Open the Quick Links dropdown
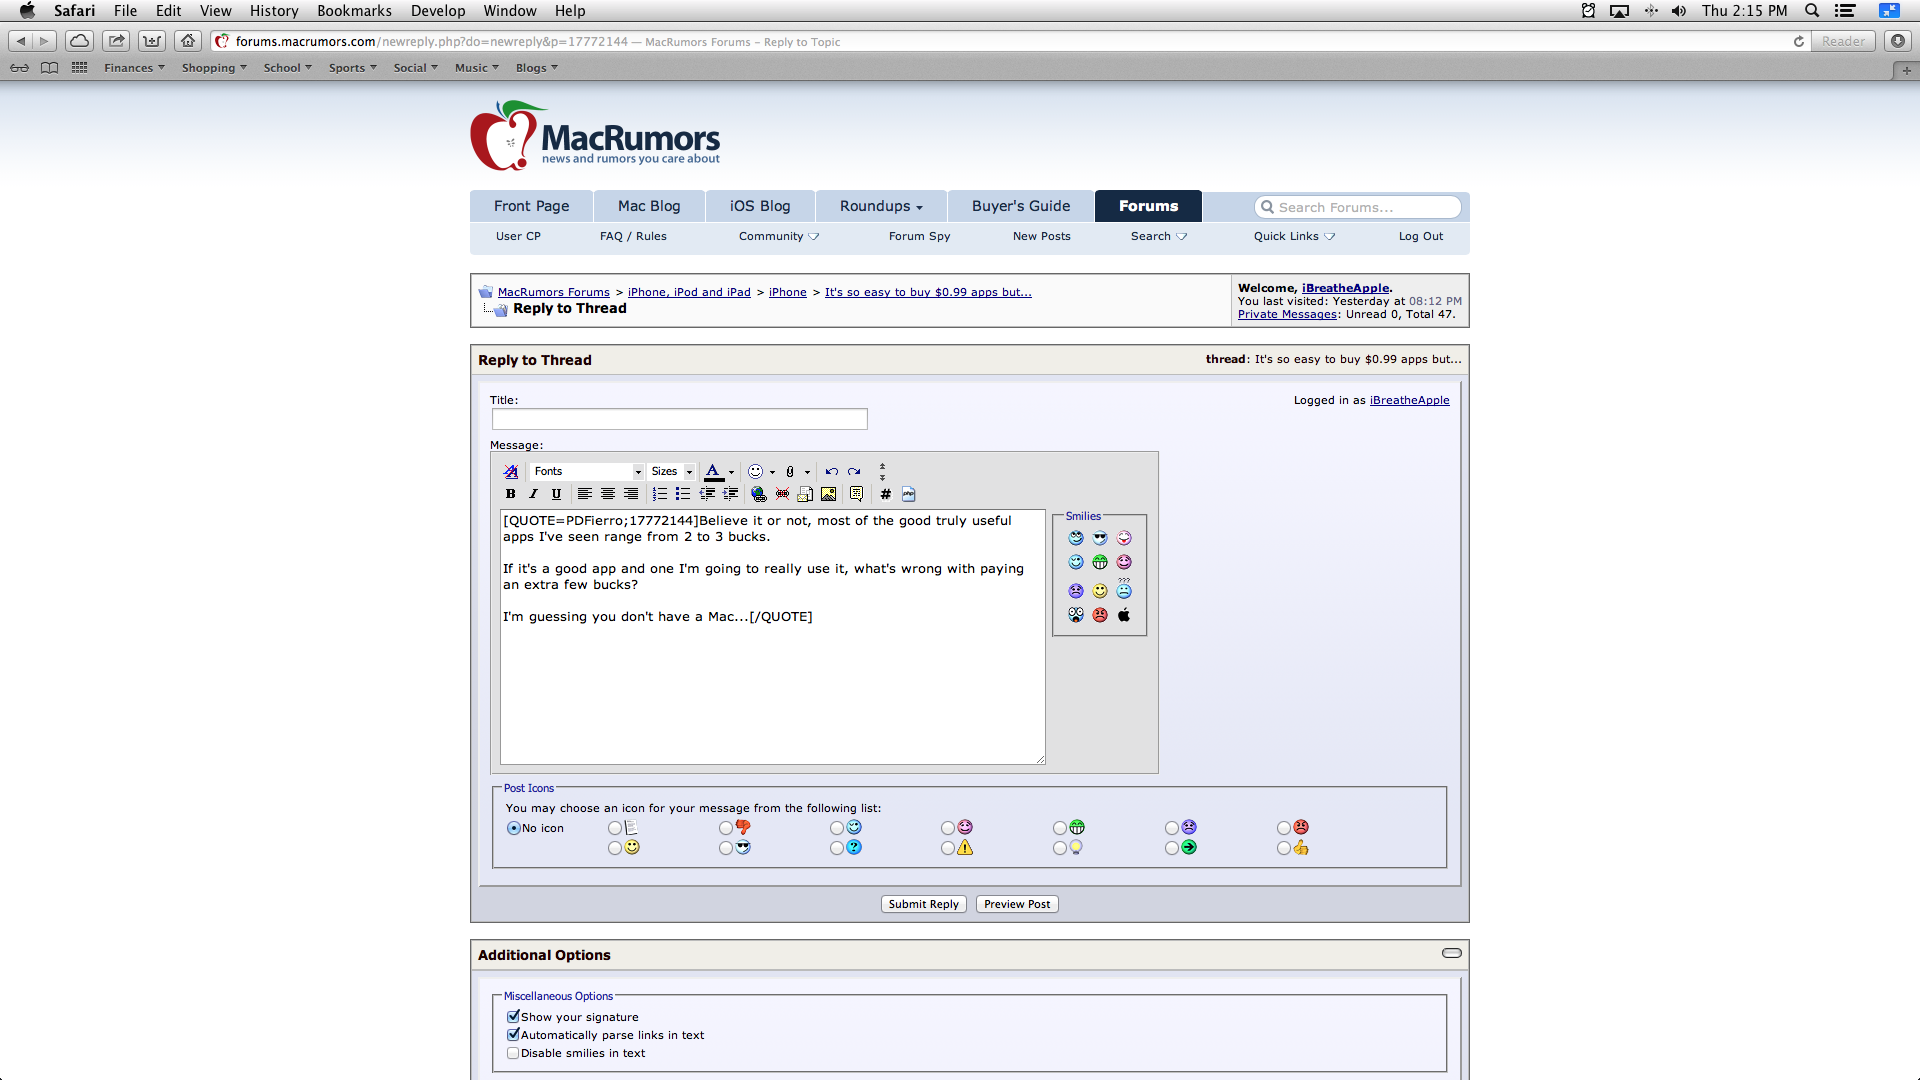 (1294, 236)
